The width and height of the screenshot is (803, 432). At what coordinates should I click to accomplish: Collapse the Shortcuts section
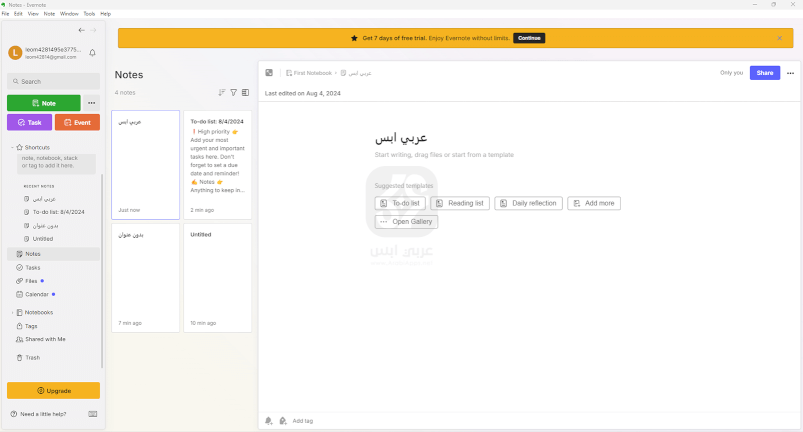click(x=12, y=147)
